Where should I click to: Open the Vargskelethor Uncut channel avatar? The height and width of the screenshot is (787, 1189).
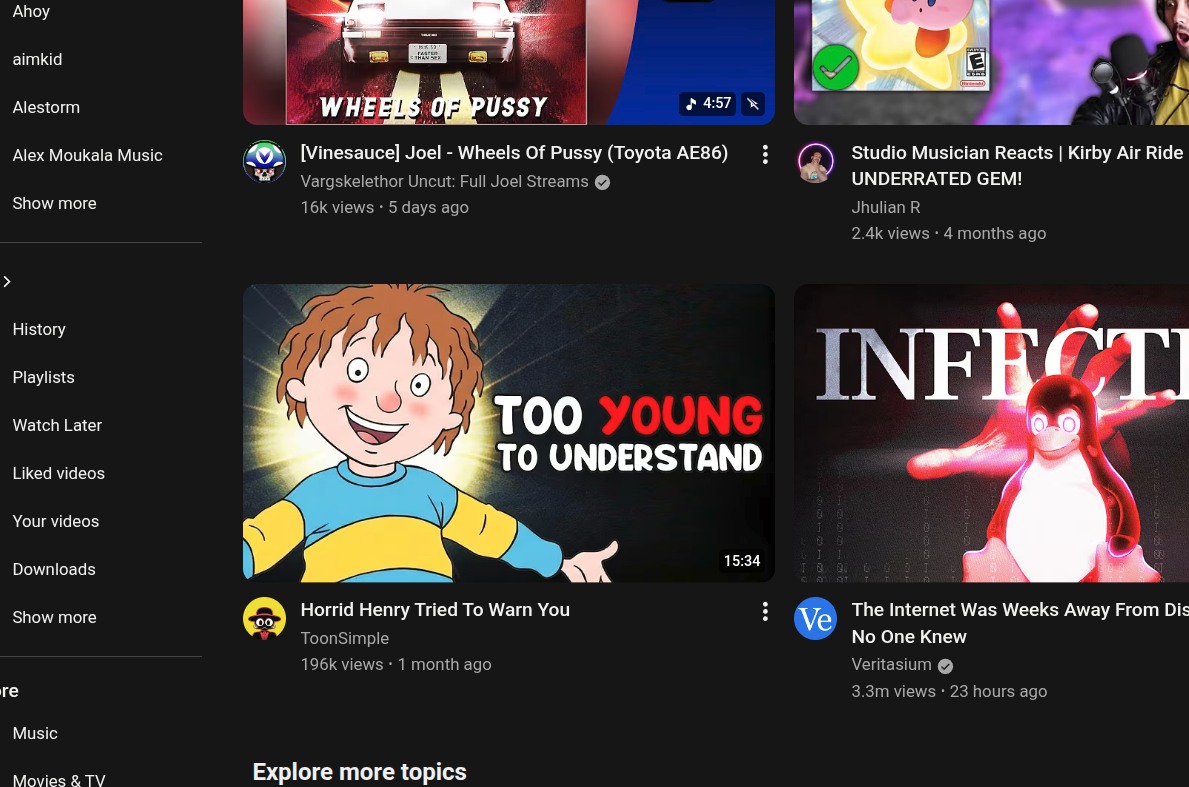pyautogui.click(x=264, y=161)
